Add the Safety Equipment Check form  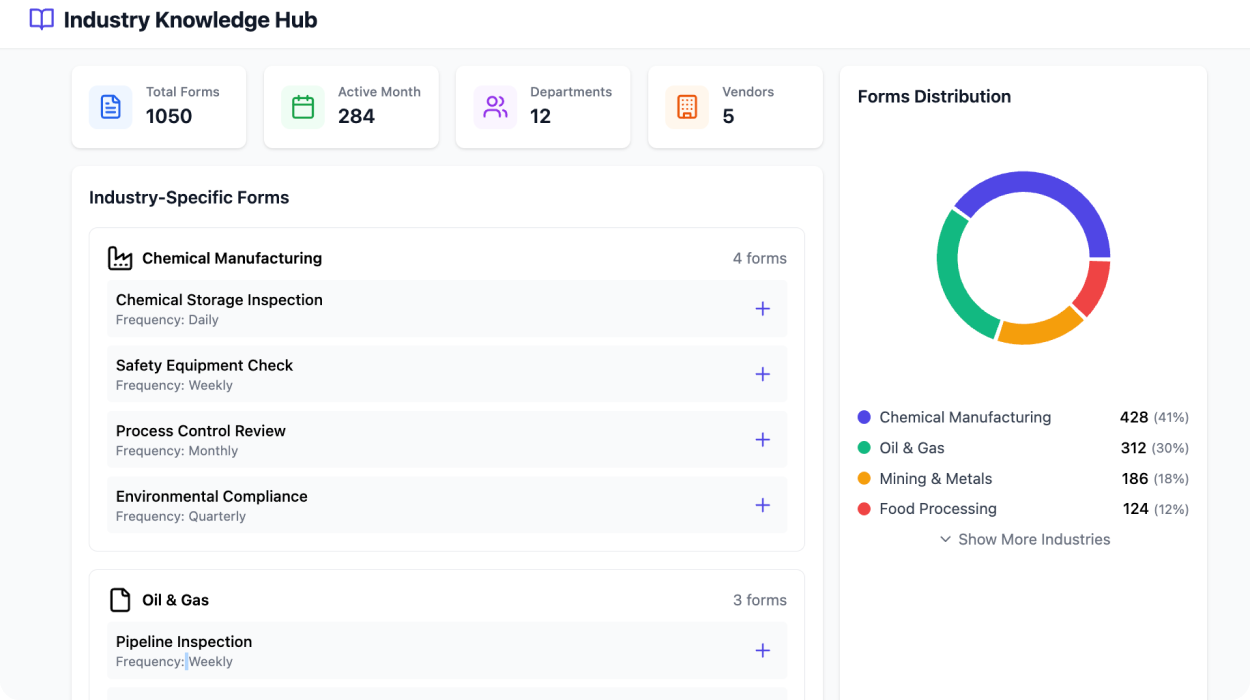763,374
